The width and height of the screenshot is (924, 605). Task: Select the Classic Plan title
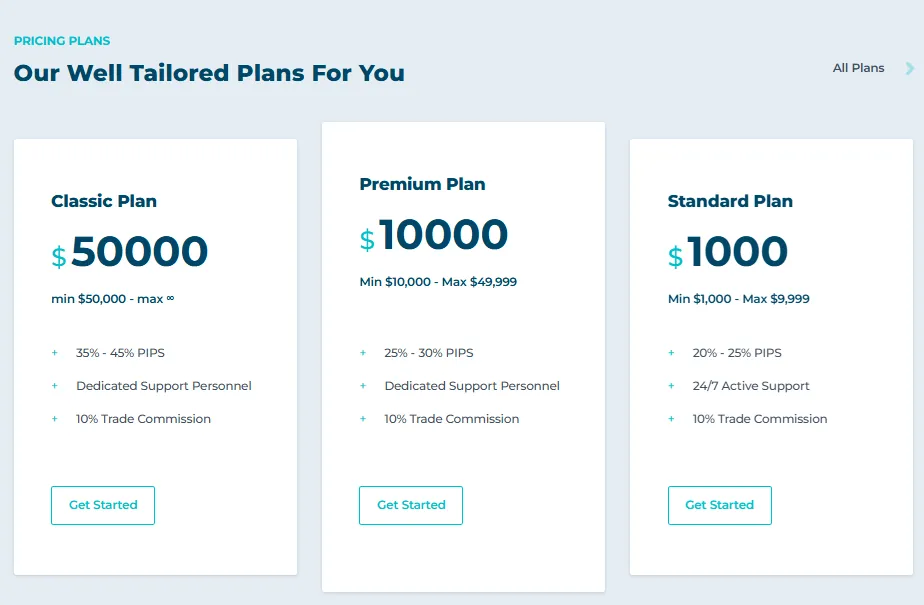[x=104, y=201]
